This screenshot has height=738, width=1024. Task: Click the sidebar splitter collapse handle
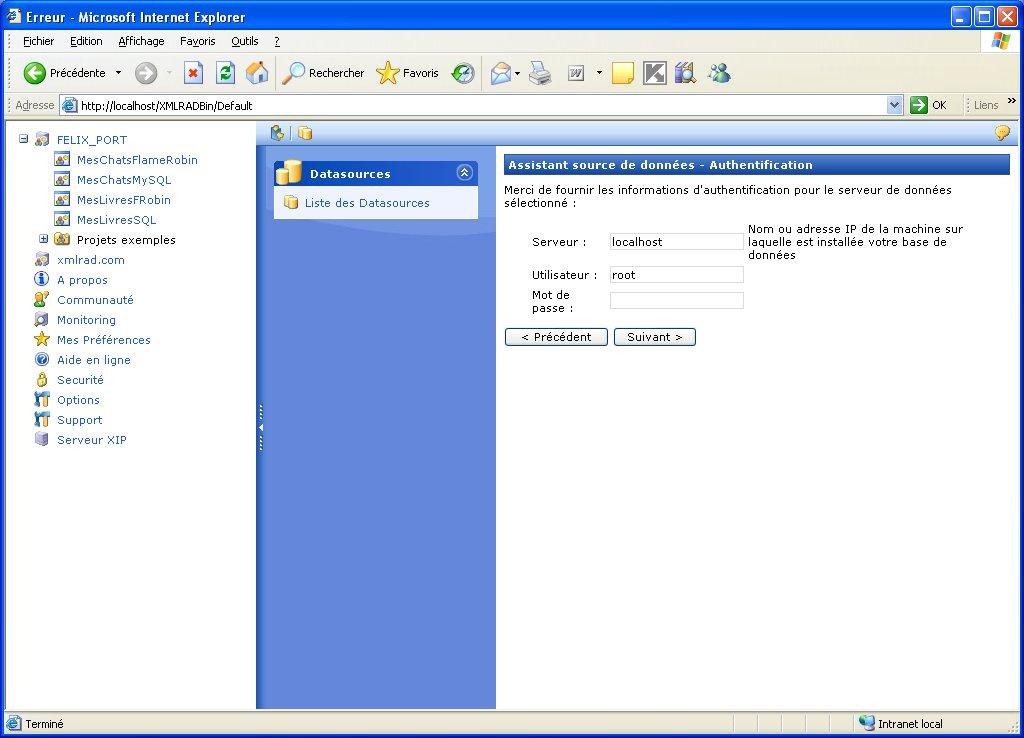coord(261,427)
